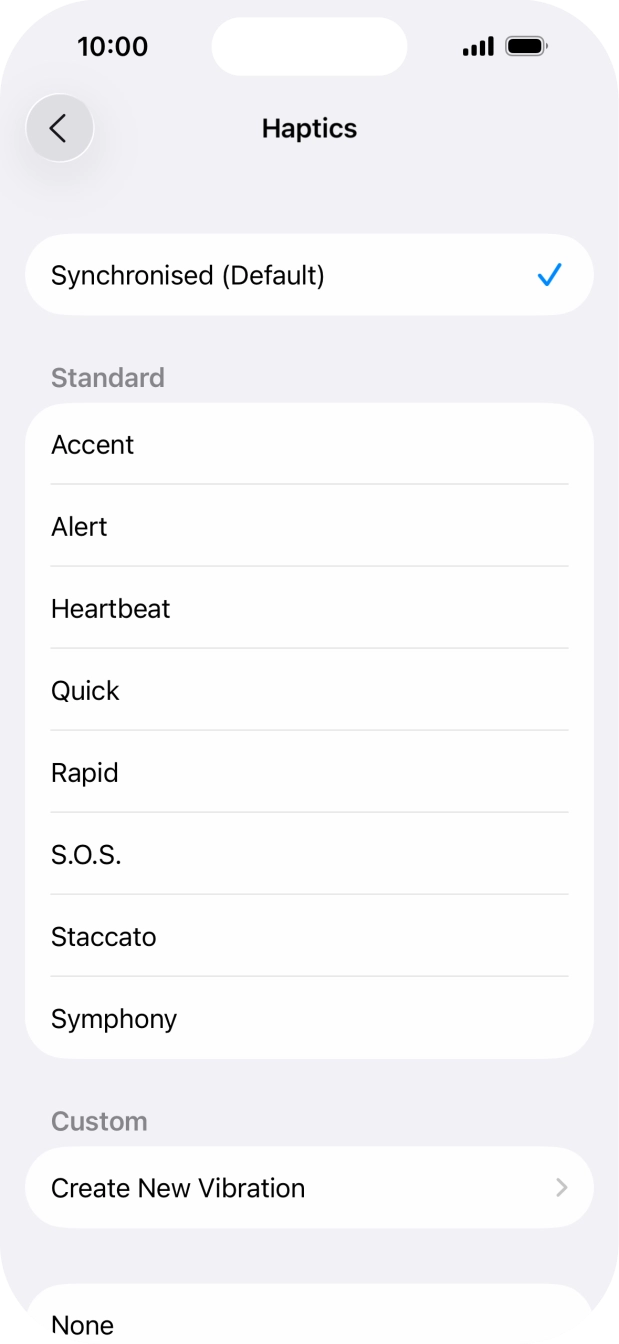The height and width of the screenshot is (1344, 619).
Task: Tap the clock in the status bar
Action: pyautogui.click(x=113, y=46)
